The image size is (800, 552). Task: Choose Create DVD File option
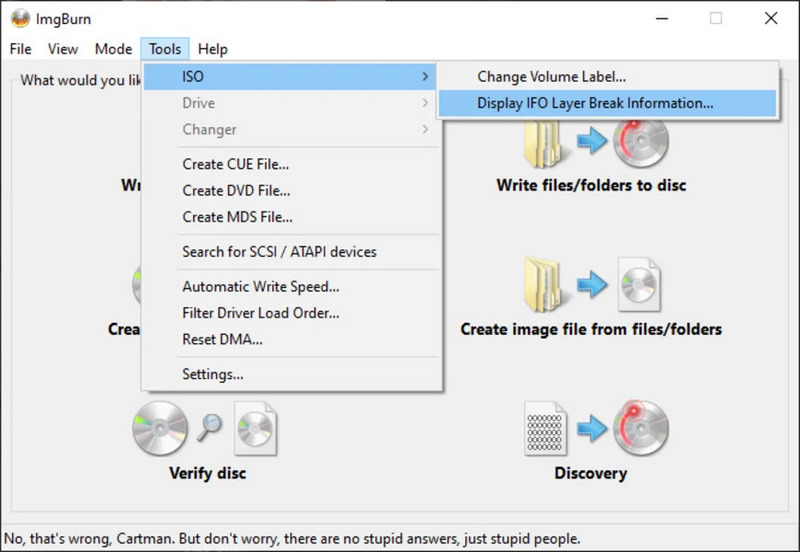(236, 190)
